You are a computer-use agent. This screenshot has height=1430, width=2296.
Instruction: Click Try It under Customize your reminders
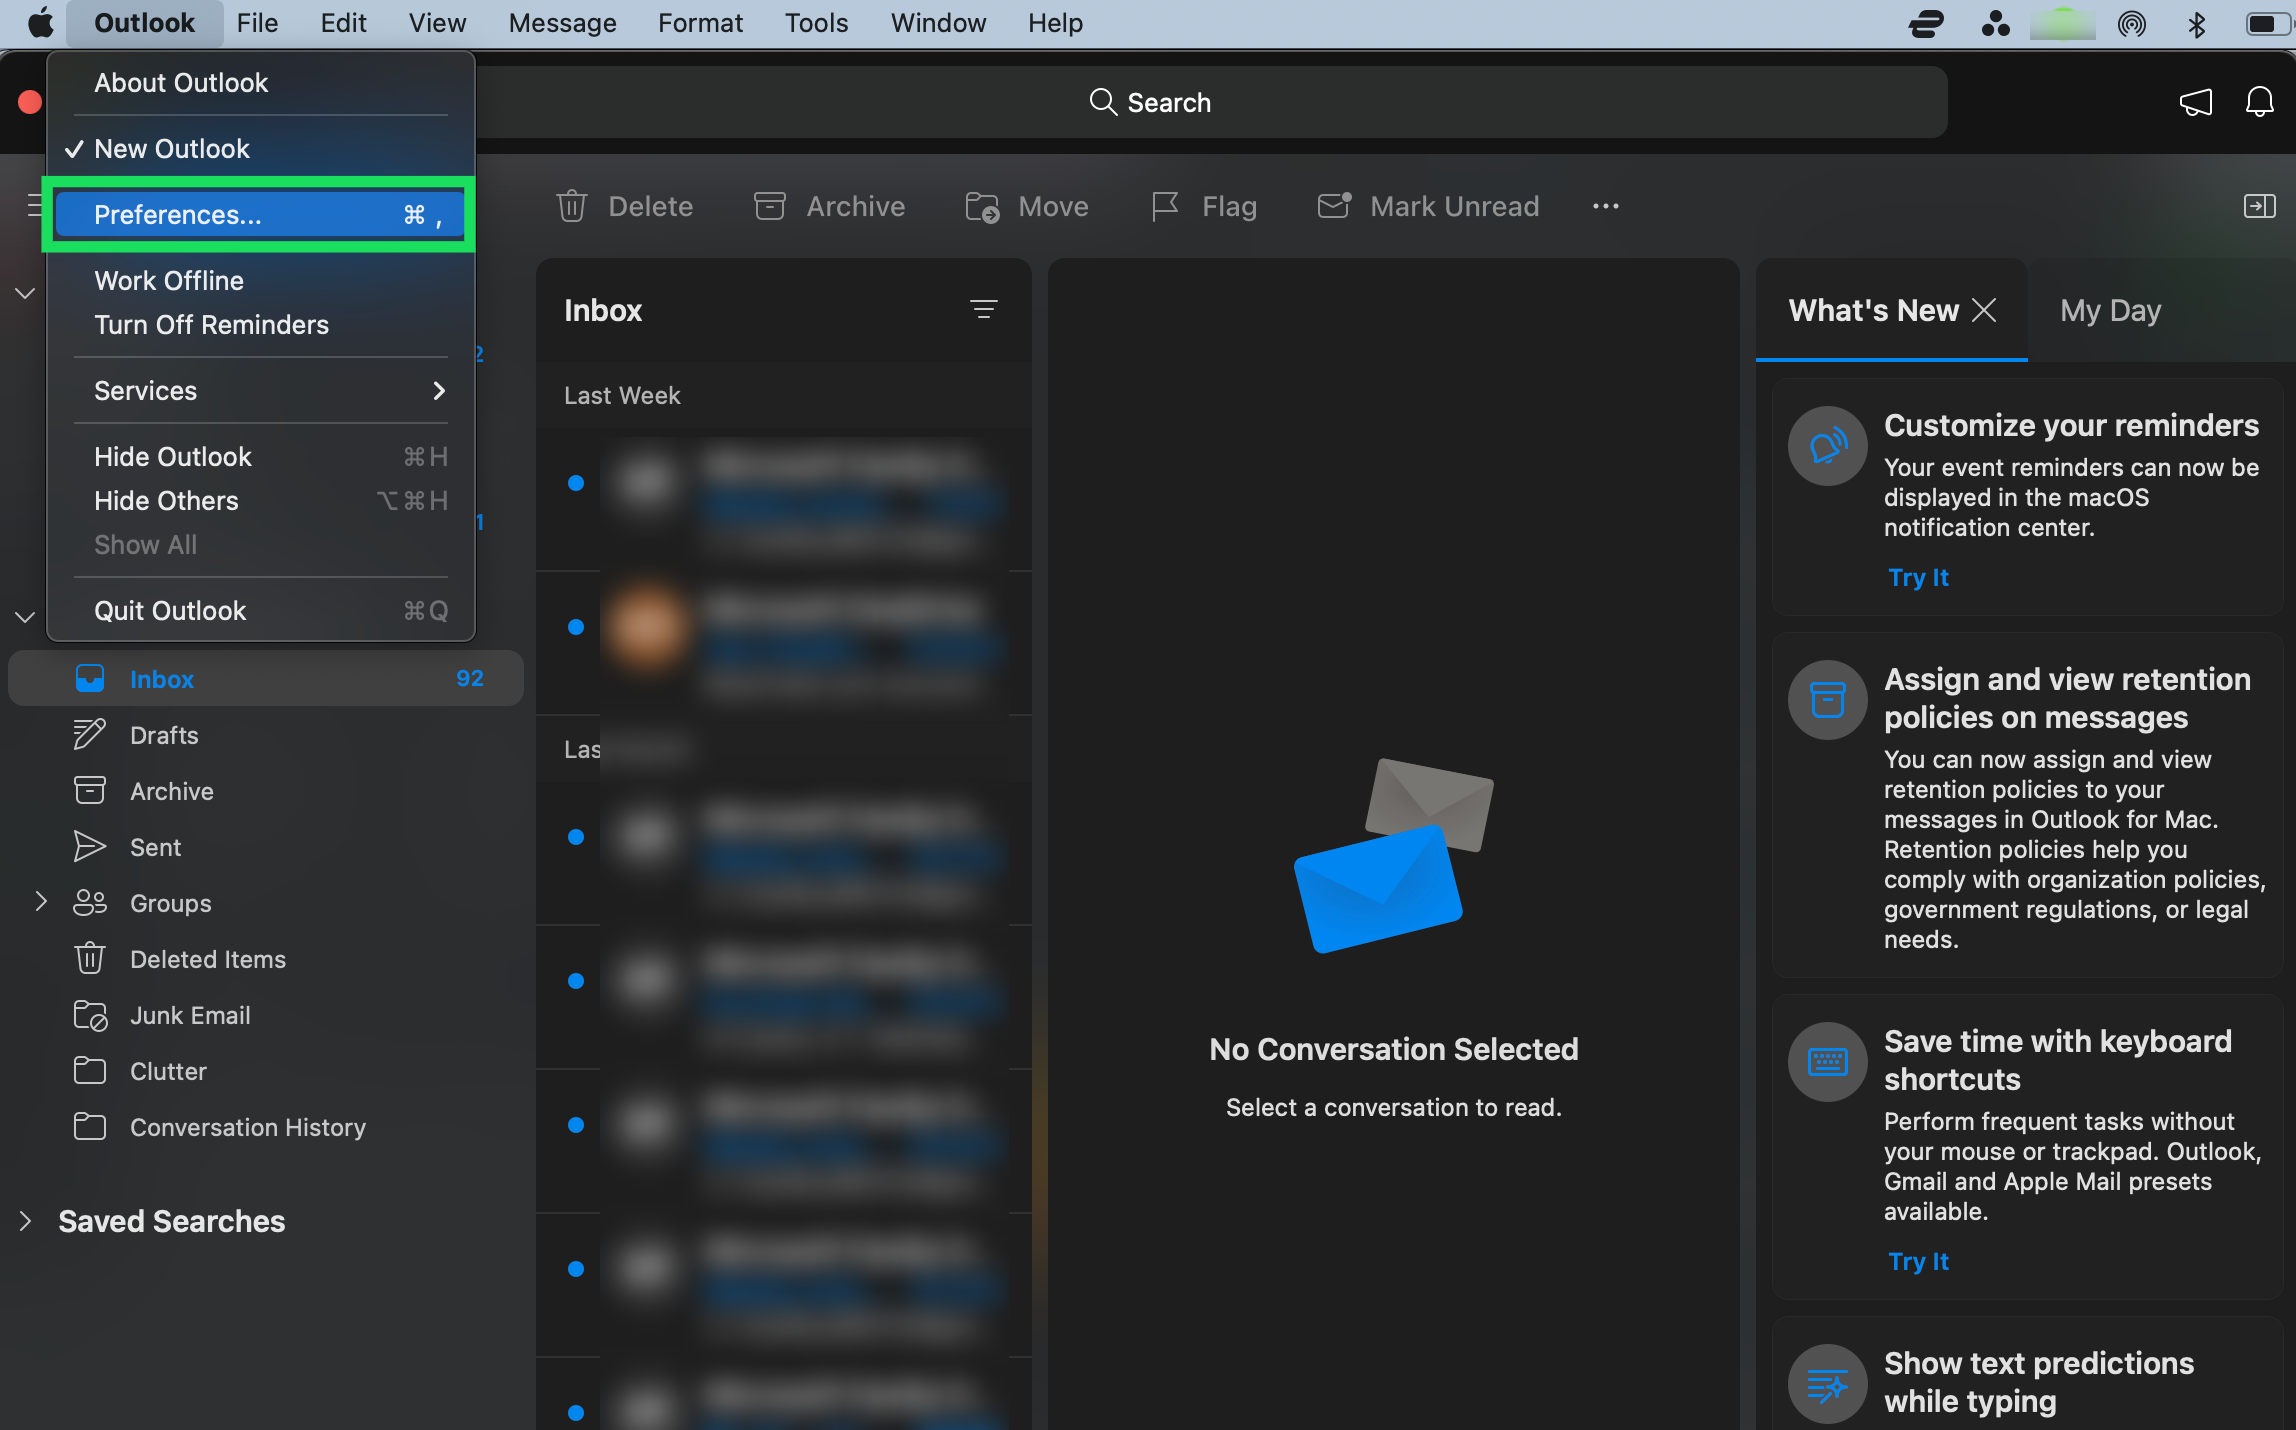(x=1918, y=578)
